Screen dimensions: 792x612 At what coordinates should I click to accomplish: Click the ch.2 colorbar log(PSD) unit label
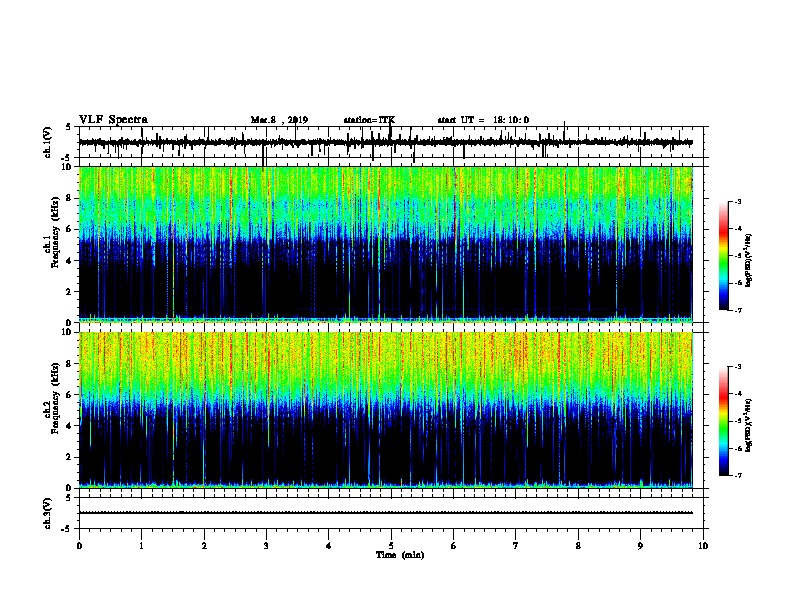point(748,425)
